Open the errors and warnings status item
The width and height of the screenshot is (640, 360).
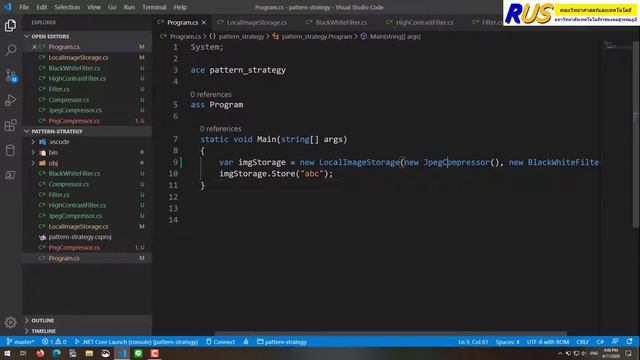(x=54, y=342)
